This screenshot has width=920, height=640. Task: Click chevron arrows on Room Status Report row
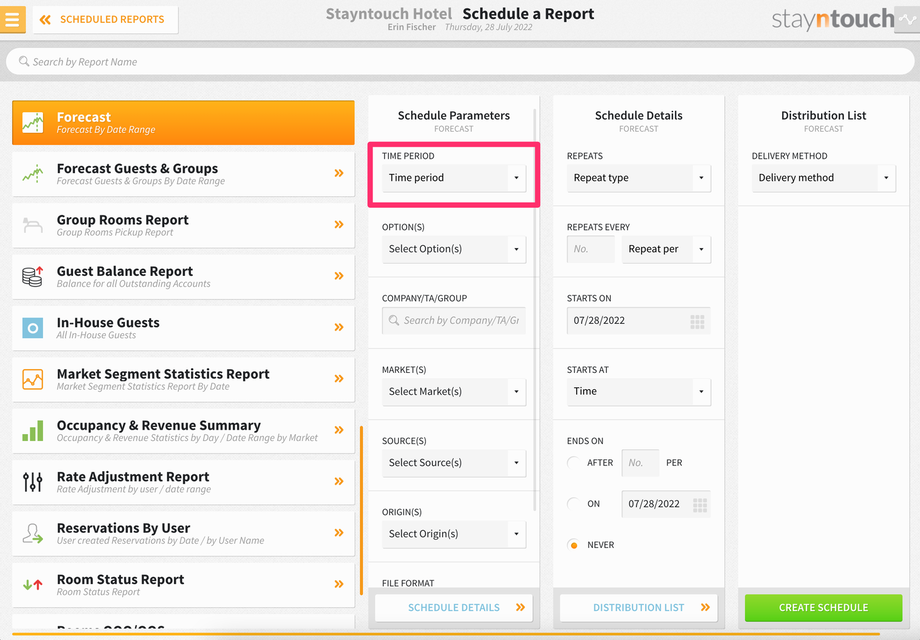pos(339,584)
